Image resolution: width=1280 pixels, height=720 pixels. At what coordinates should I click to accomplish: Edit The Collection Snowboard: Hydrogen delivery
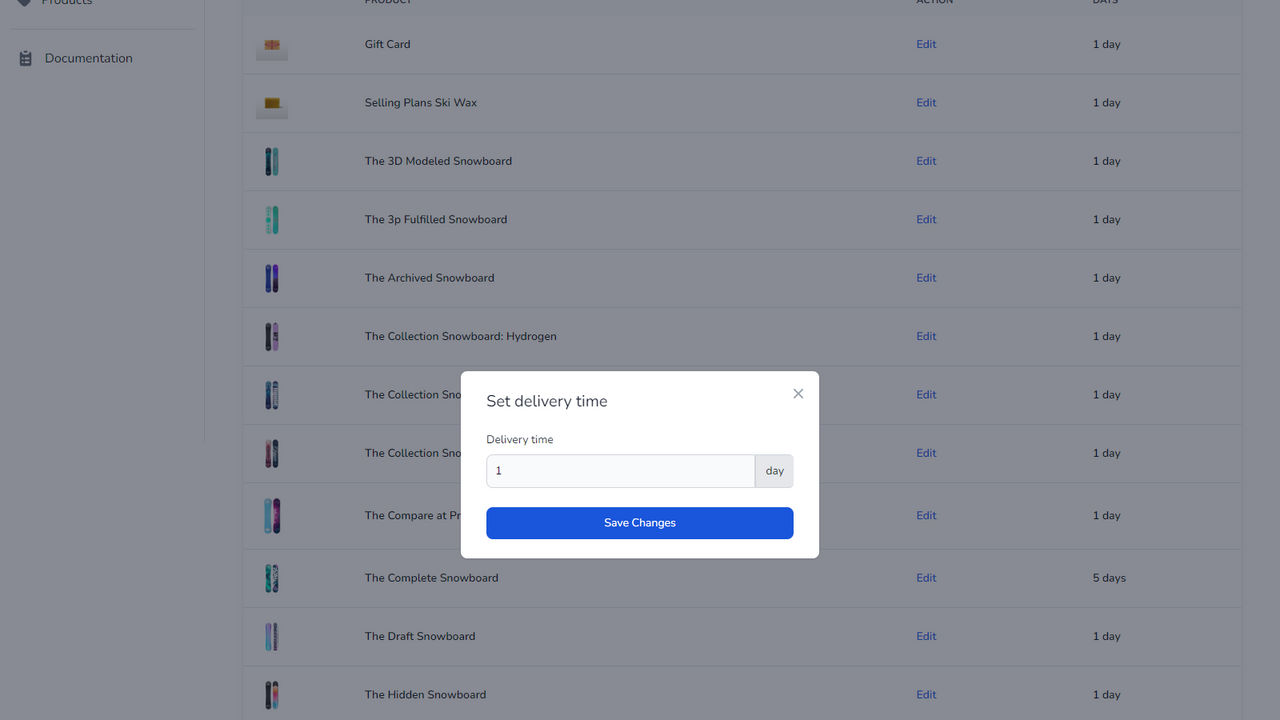point(926,336)
